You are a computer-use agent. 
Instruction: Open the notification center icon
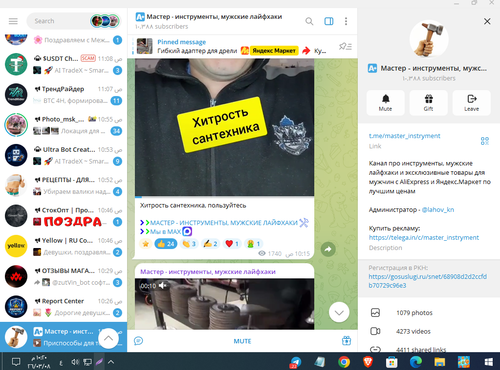[x=16, y=362]
